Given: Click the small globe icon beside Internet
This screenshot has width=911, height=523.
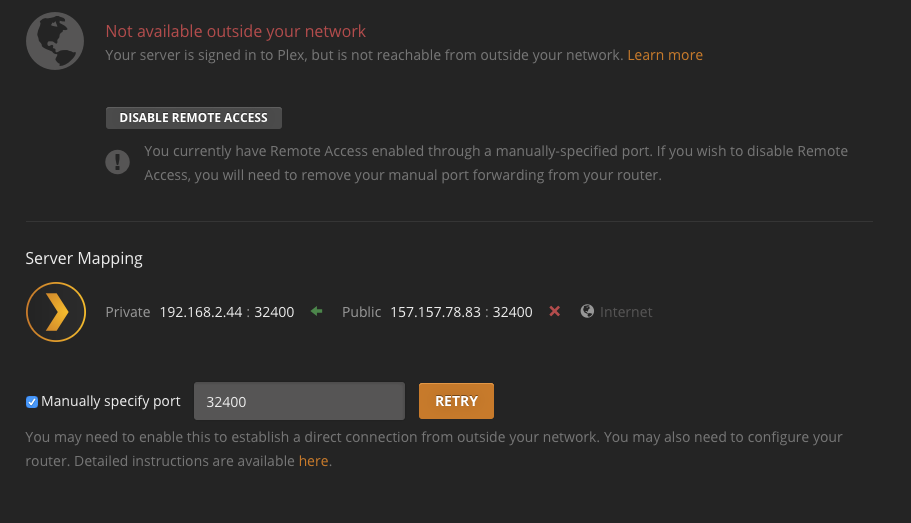Looking at the screenshot, I should point(587,312).
